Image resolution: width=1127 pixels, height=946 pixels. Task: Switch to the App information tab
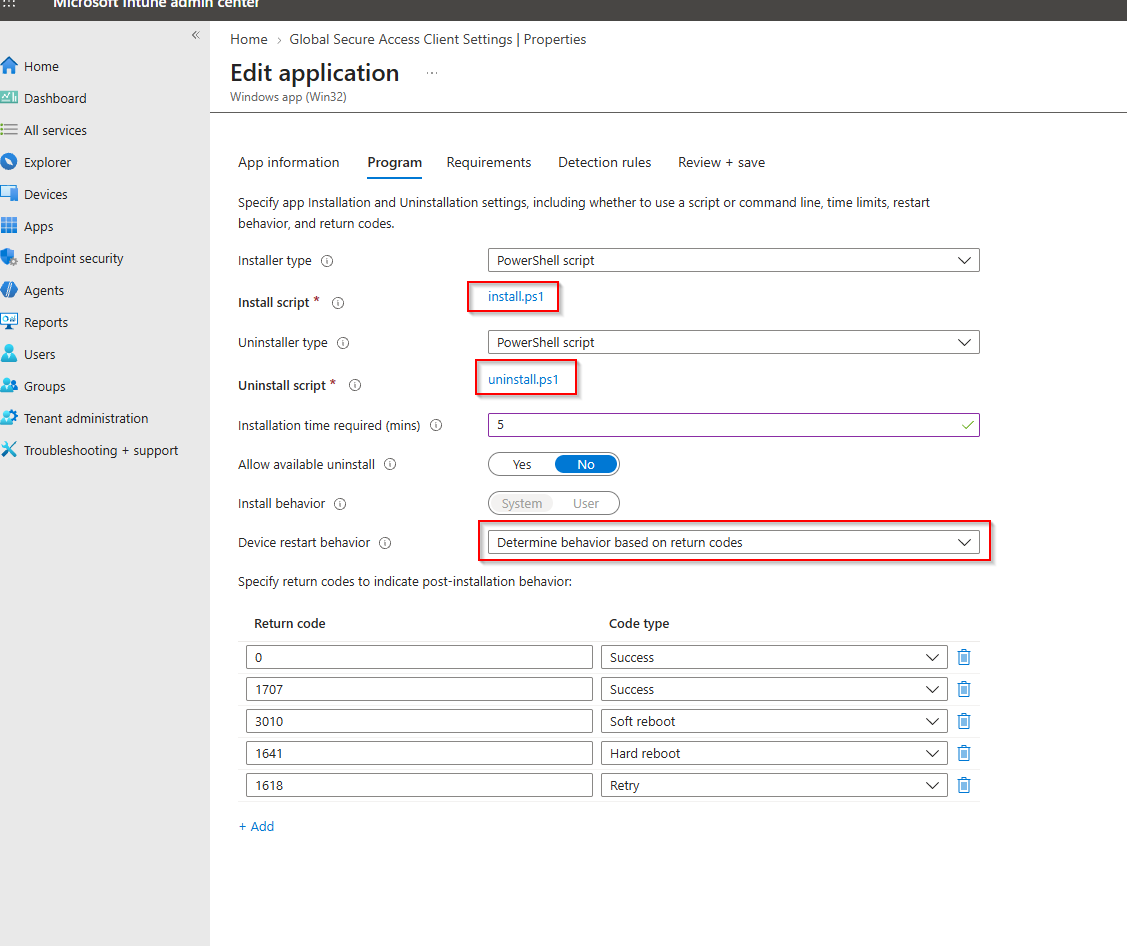[288, 162]
